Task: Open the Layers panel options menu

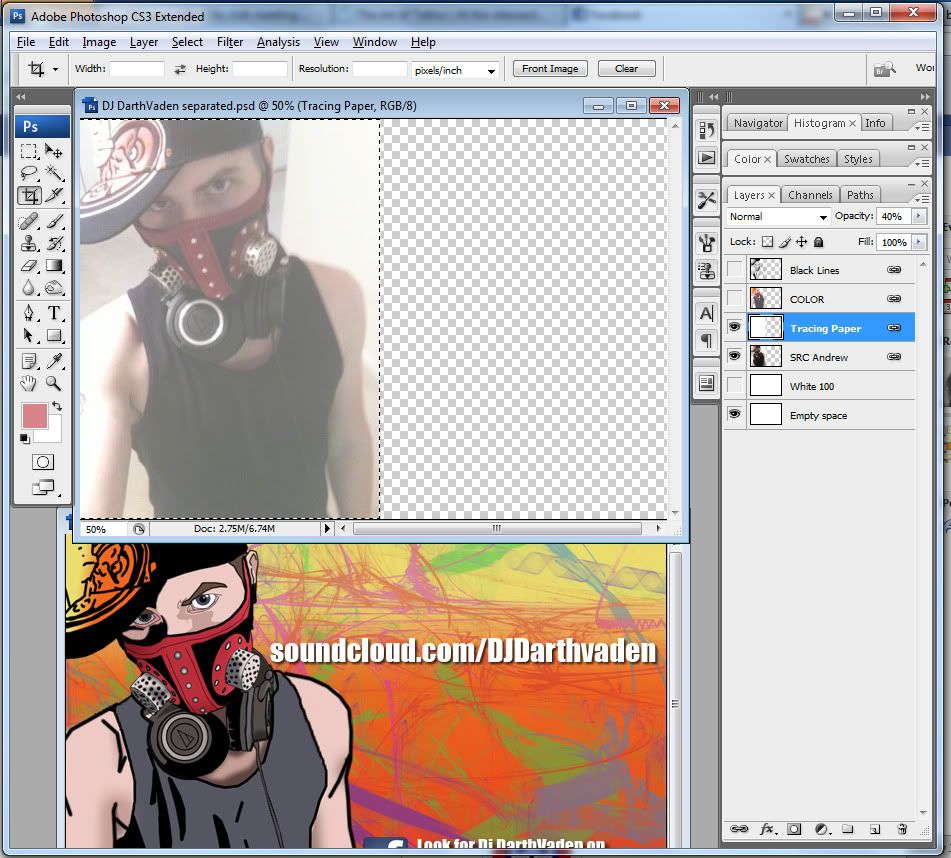Action: [921, 198]
